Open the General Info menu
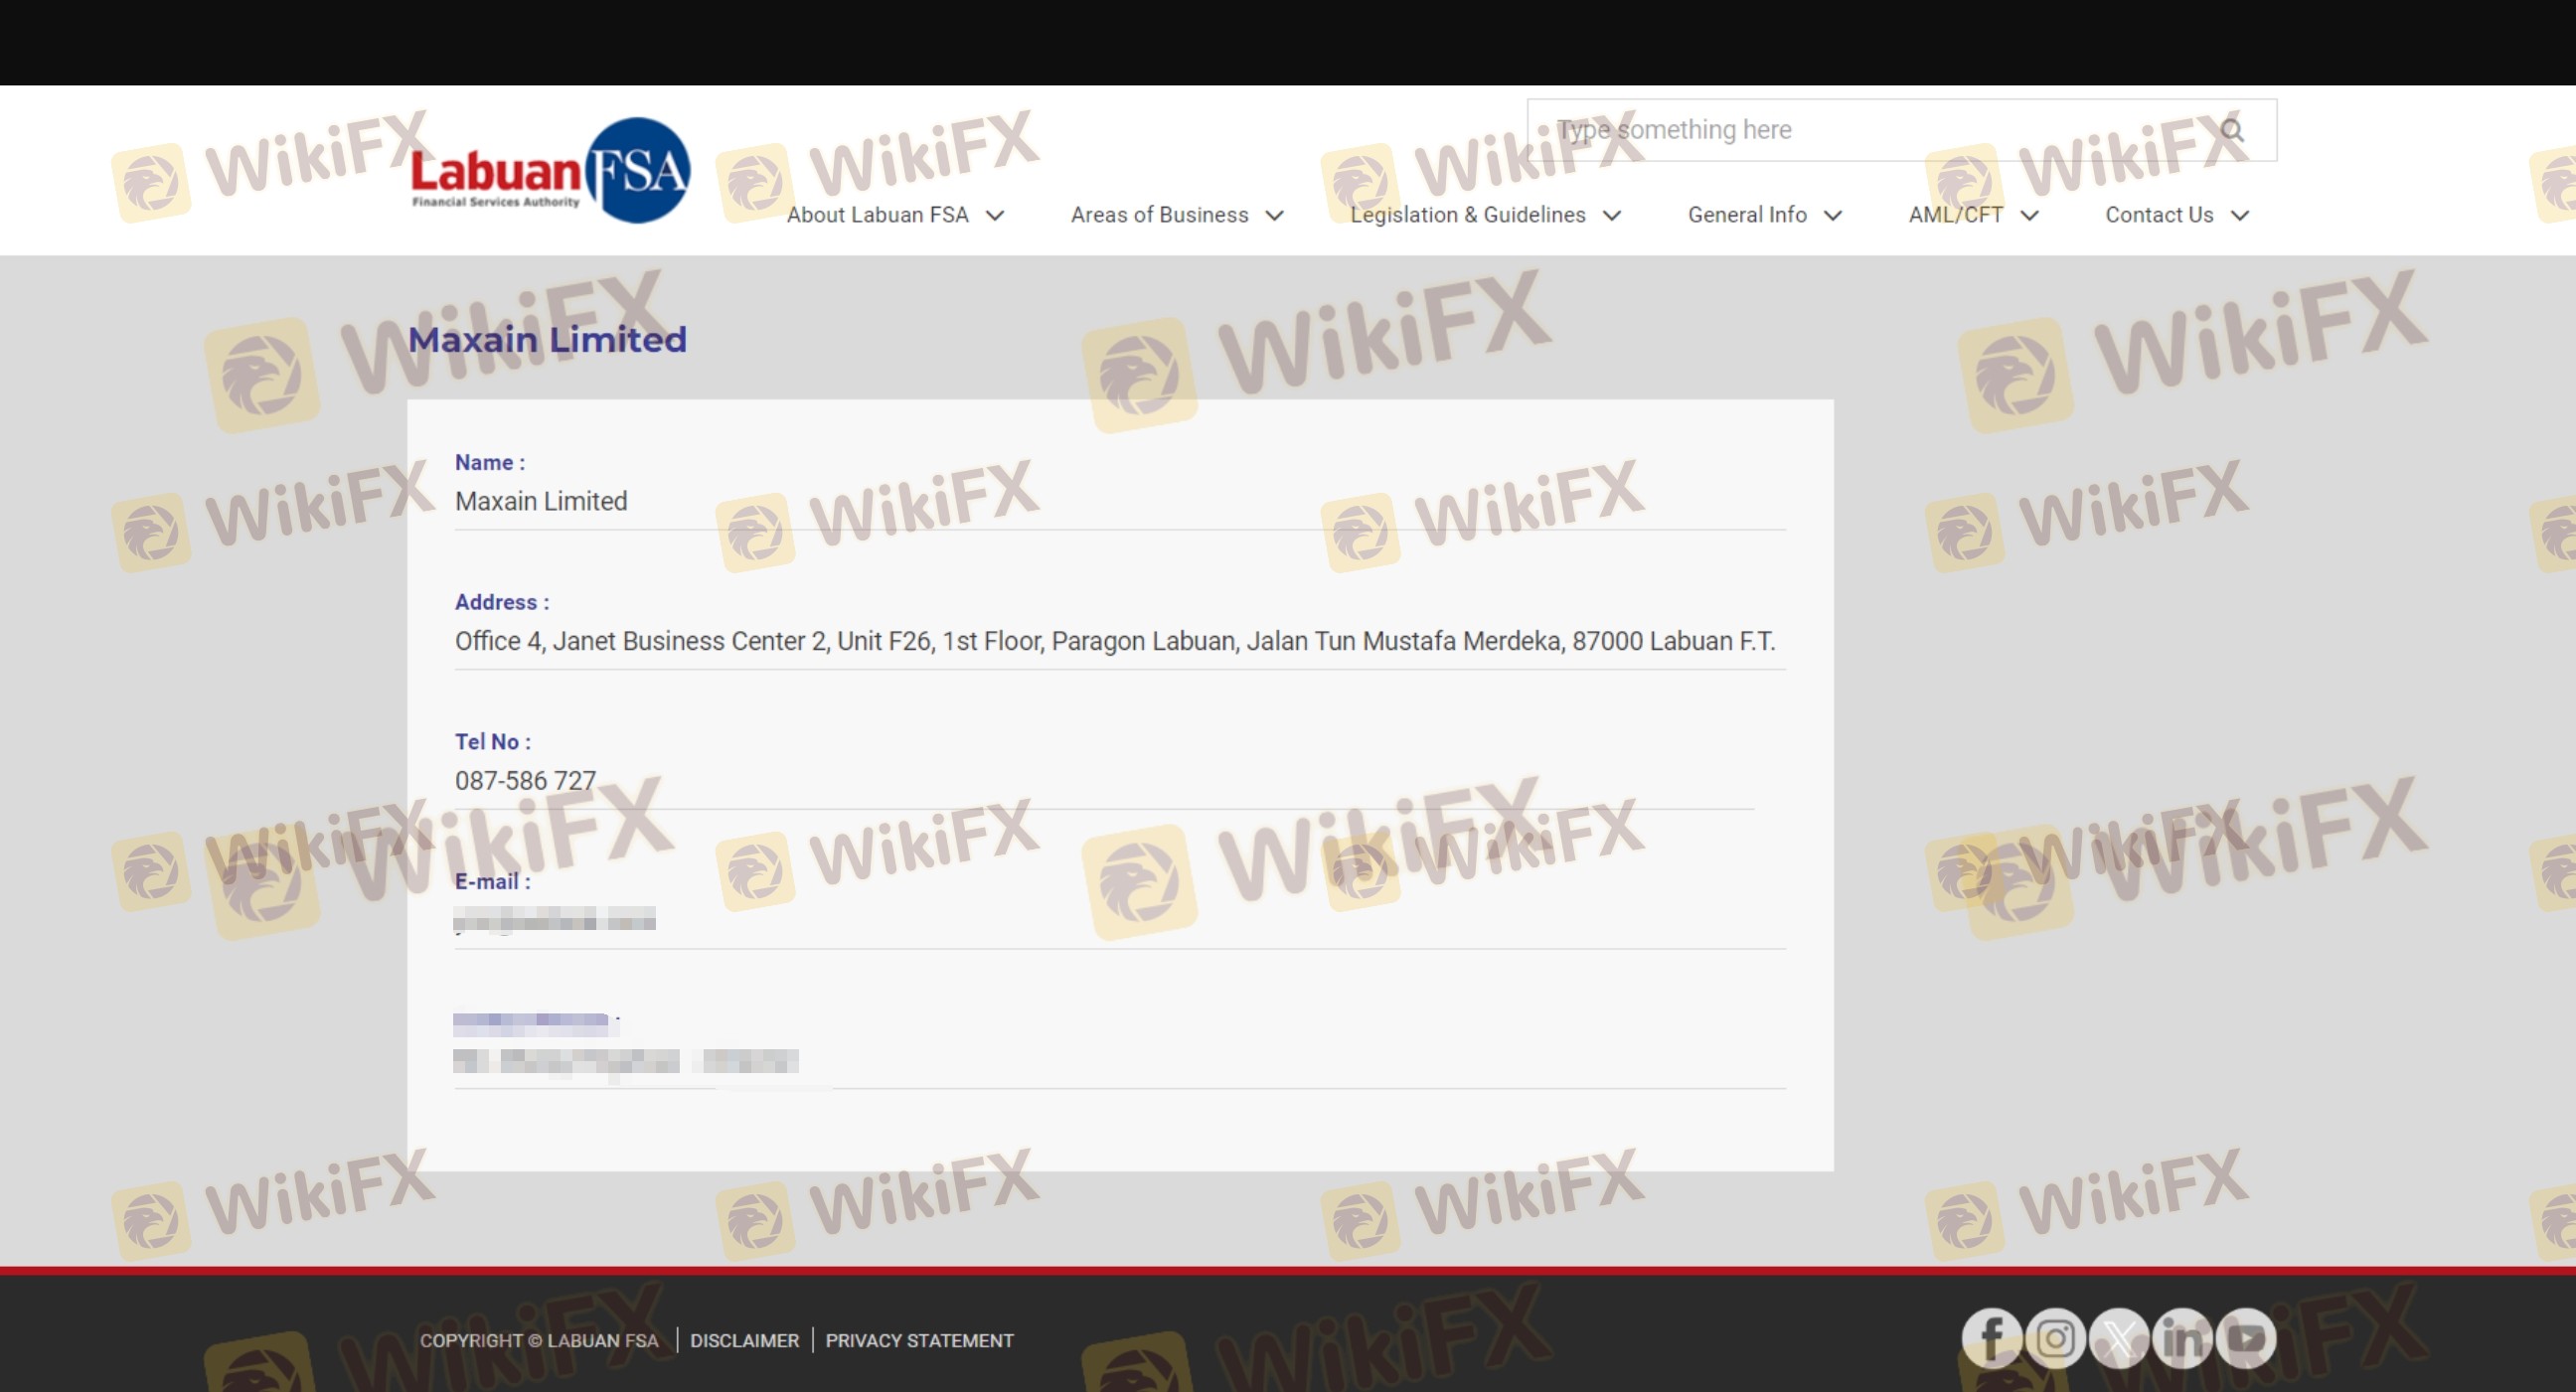2576x1392 pixels. pyautogui.click(x=1747, y=215)
